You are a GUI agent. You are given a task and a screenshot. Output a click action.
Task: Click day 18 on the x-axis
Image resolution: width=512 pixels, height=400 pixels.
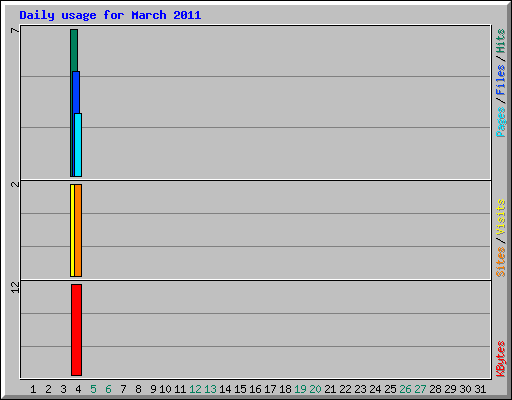tap(285, 389)
